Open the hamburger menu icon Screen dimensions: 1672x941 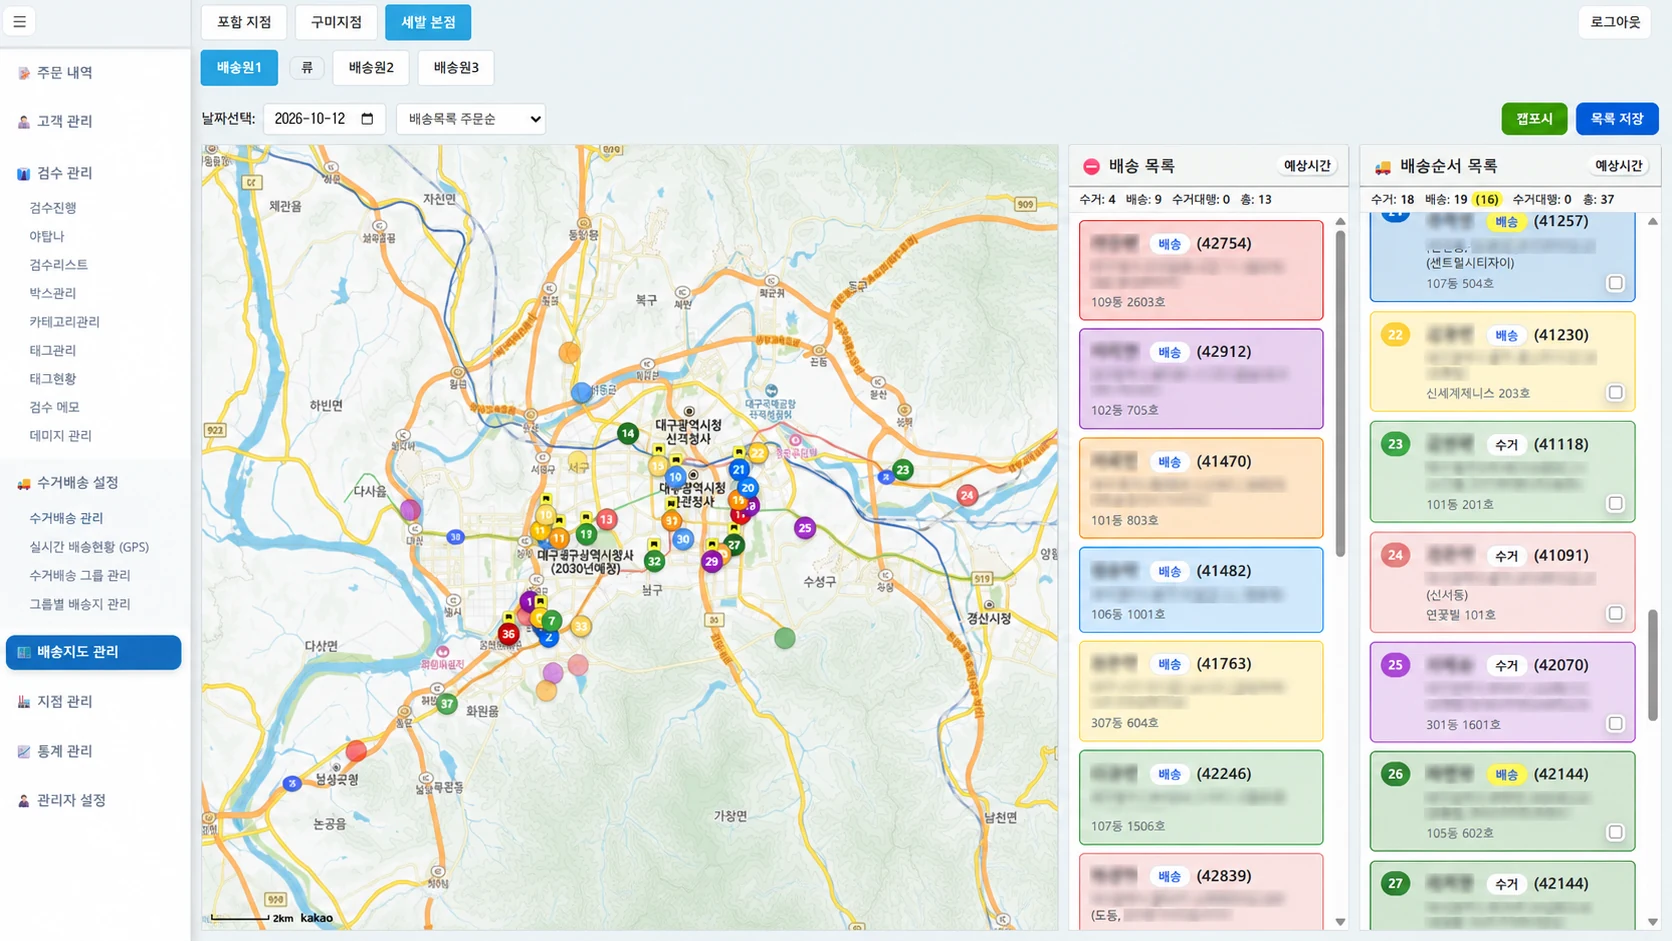pos(19,21)
